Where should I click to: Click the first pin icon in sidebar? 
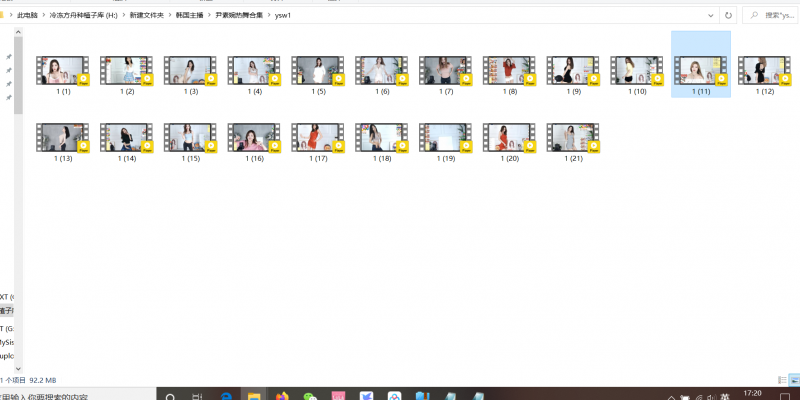coord(8,57)
